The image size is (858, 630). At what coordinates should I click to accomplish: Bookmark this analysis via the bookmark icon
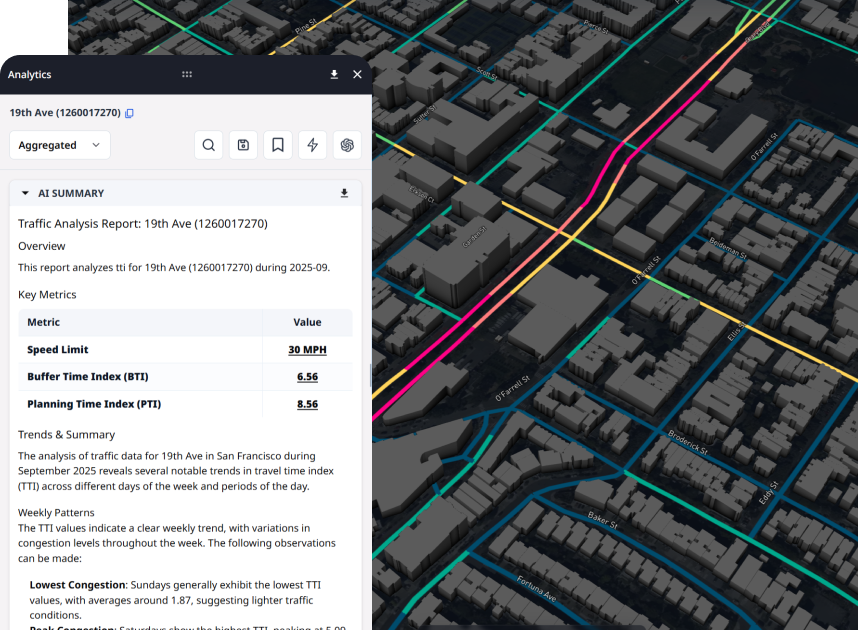[277, 145]
